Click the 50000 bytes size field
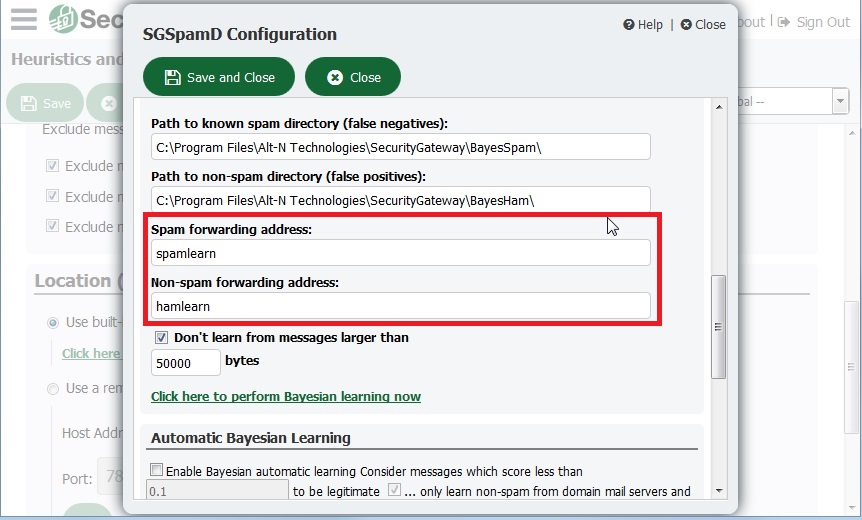 pos(186,363)
